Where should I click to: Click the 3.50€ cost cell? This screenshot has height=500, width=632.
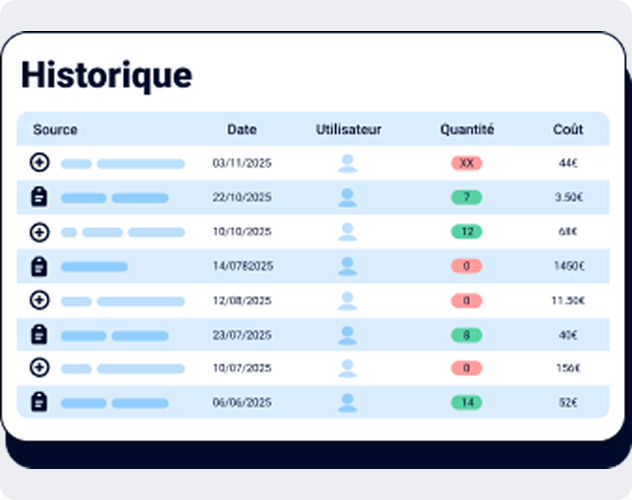569,197
